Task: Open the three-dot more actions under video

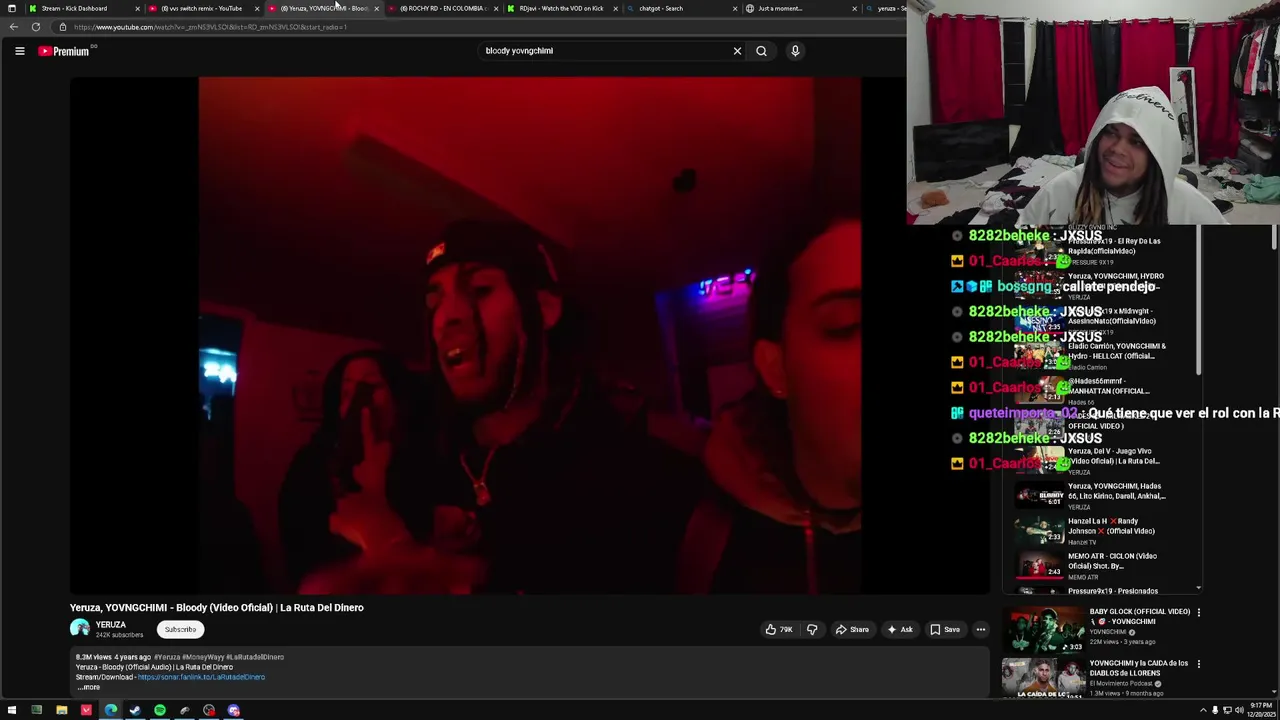Action: pyautogui.click(x=981, y=629)
